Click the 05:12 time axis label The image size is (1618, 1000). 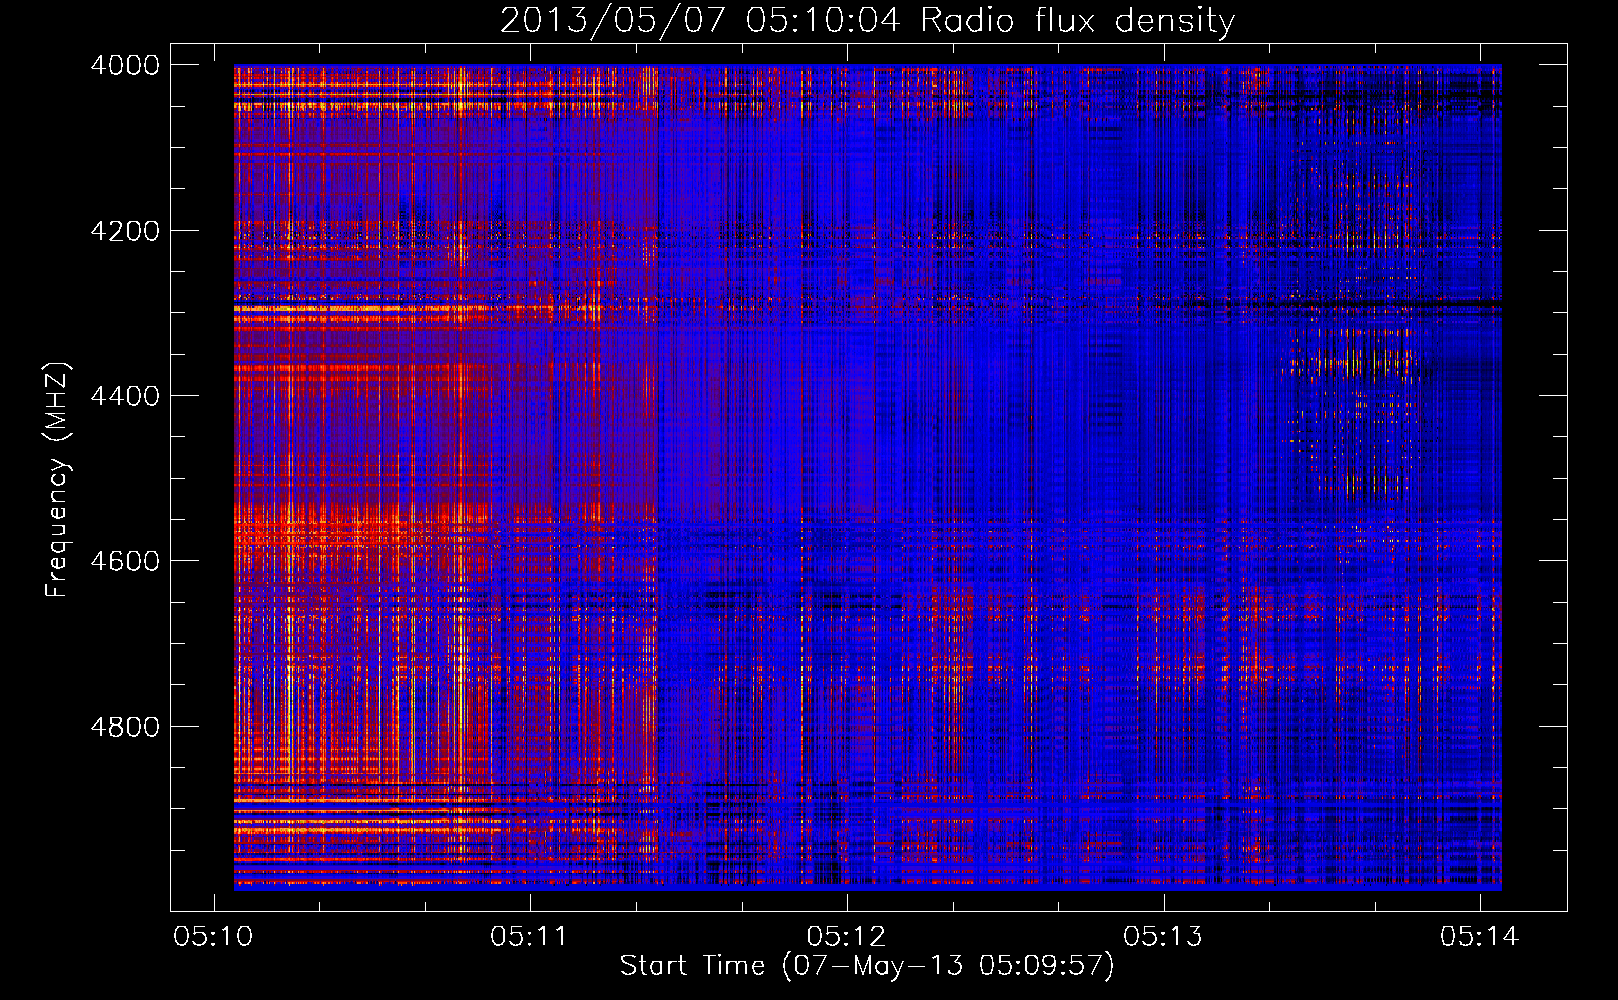coord(846,937)
